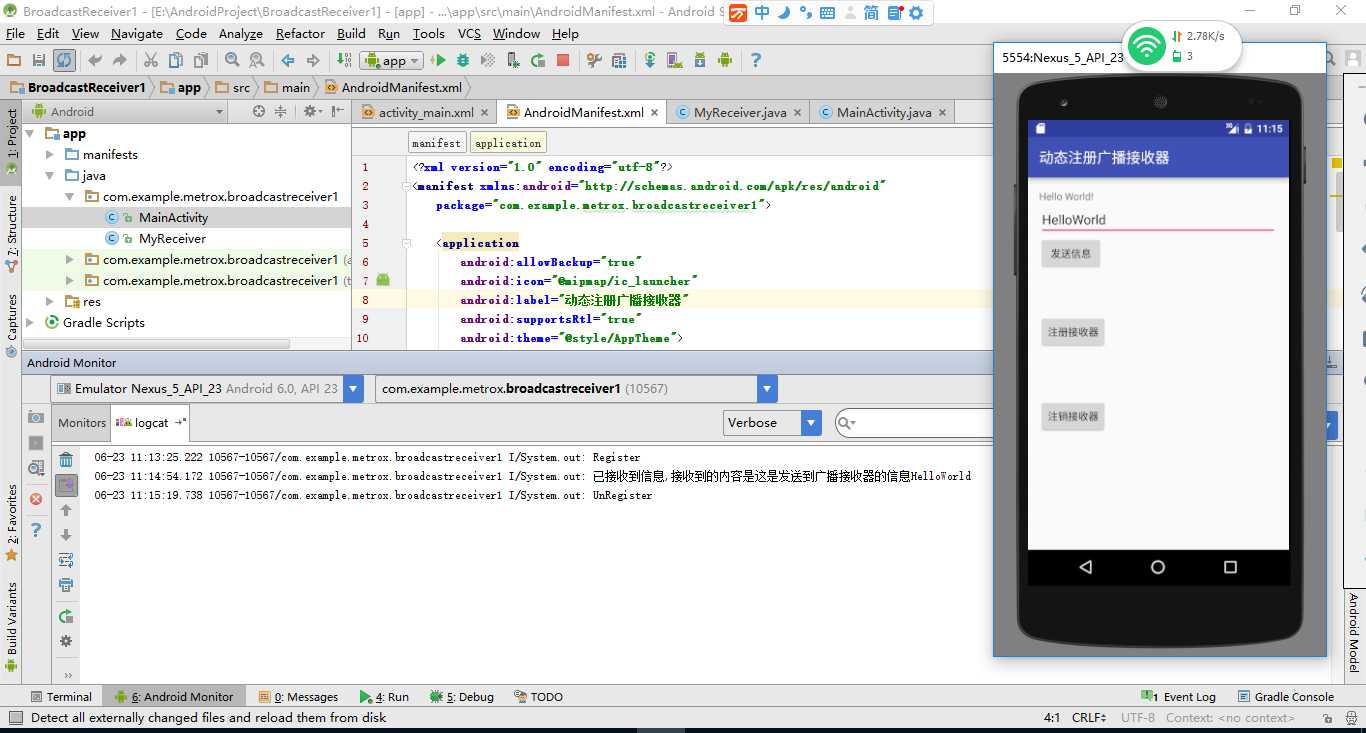Click the Redo arrow in toolbar
1366x733 pixels.
point(118,61)
